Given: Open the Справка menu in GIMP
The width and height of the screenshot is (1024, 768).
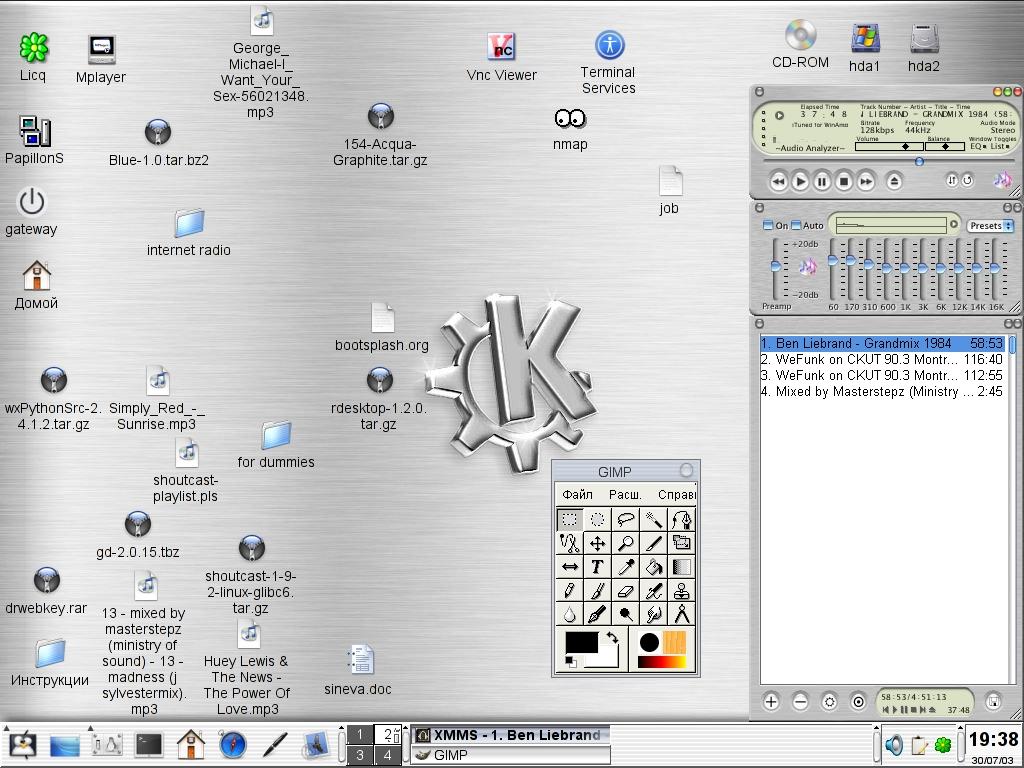Looking at the screenshot, I should 677,494.
